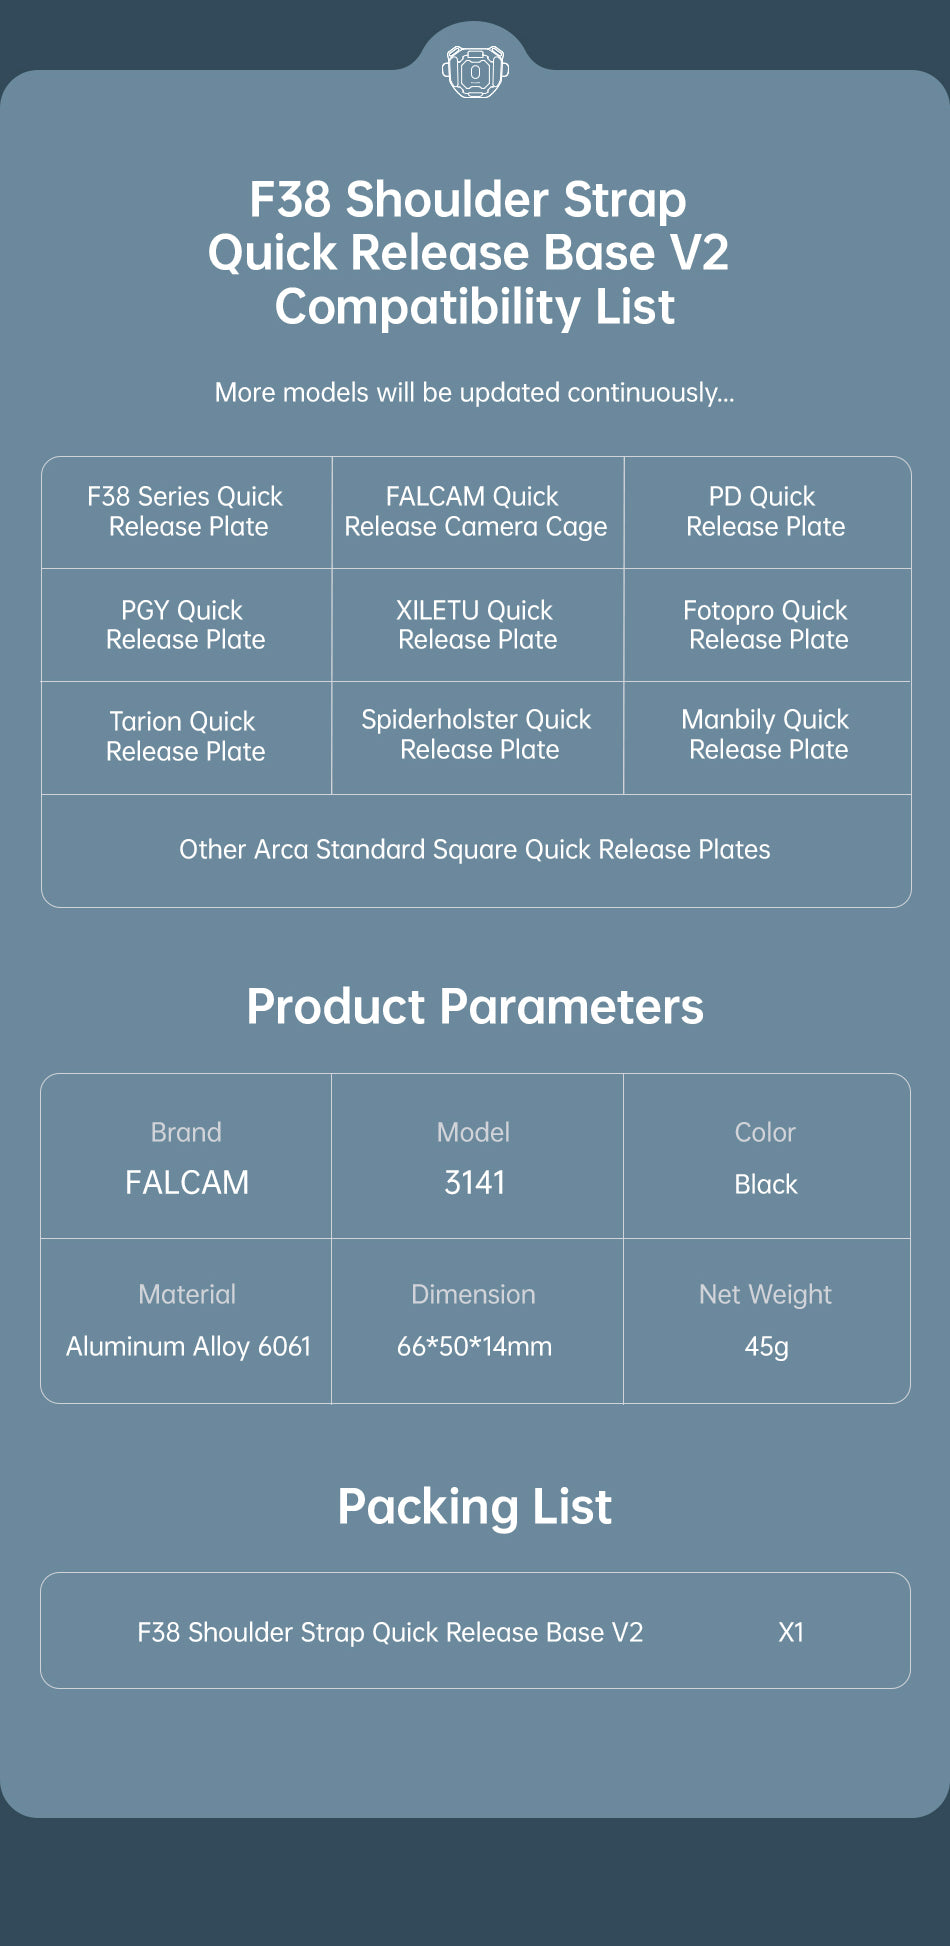Click the Net Weight 45g cell
The width and height of the screenshot is (950, 1946).
[x=766, y=1321]
